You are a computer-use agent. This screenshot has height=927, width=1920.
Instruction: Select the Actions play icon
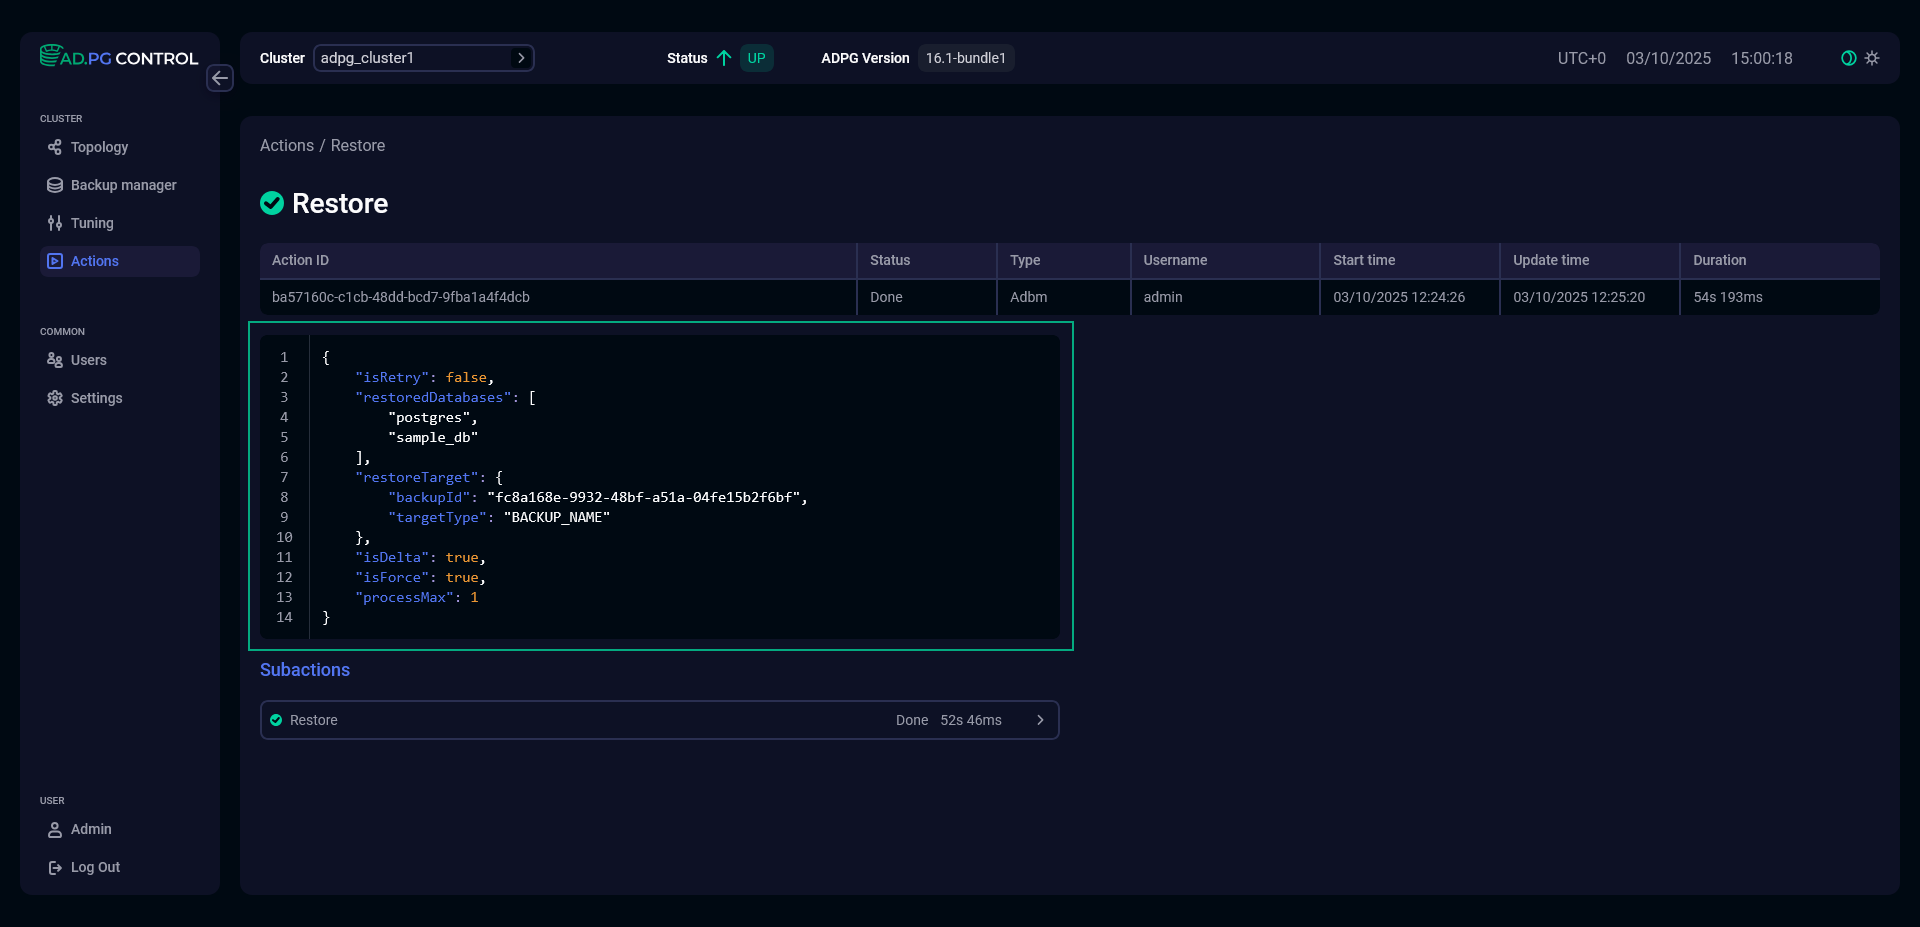[55, 261]
